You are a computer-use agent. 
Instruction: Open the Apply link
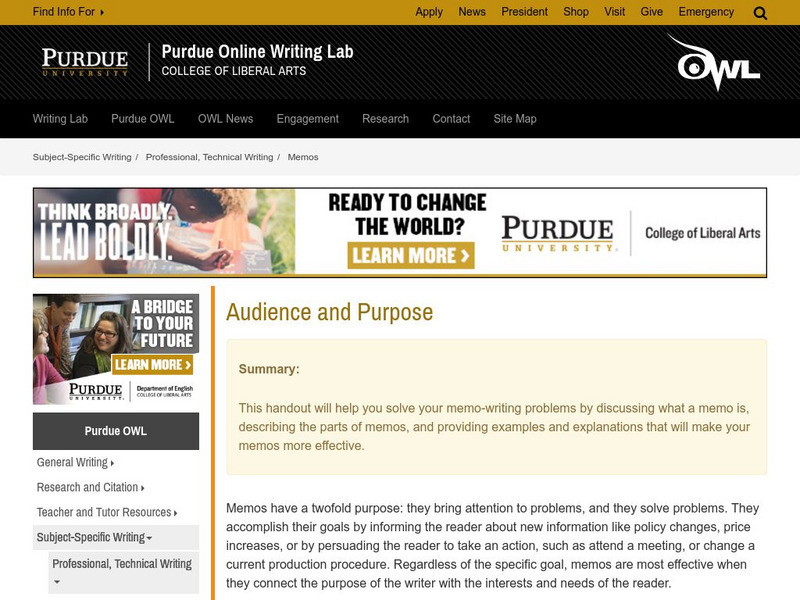429,12
